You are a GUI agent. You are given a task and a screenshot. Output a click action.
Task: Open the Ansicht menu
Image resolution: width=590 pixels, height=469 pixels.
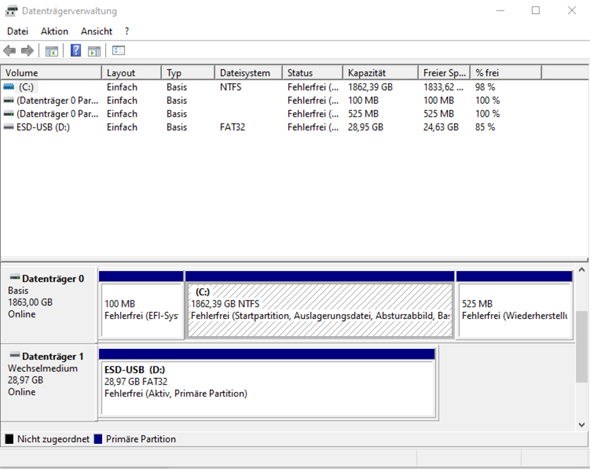pos(96,31)
